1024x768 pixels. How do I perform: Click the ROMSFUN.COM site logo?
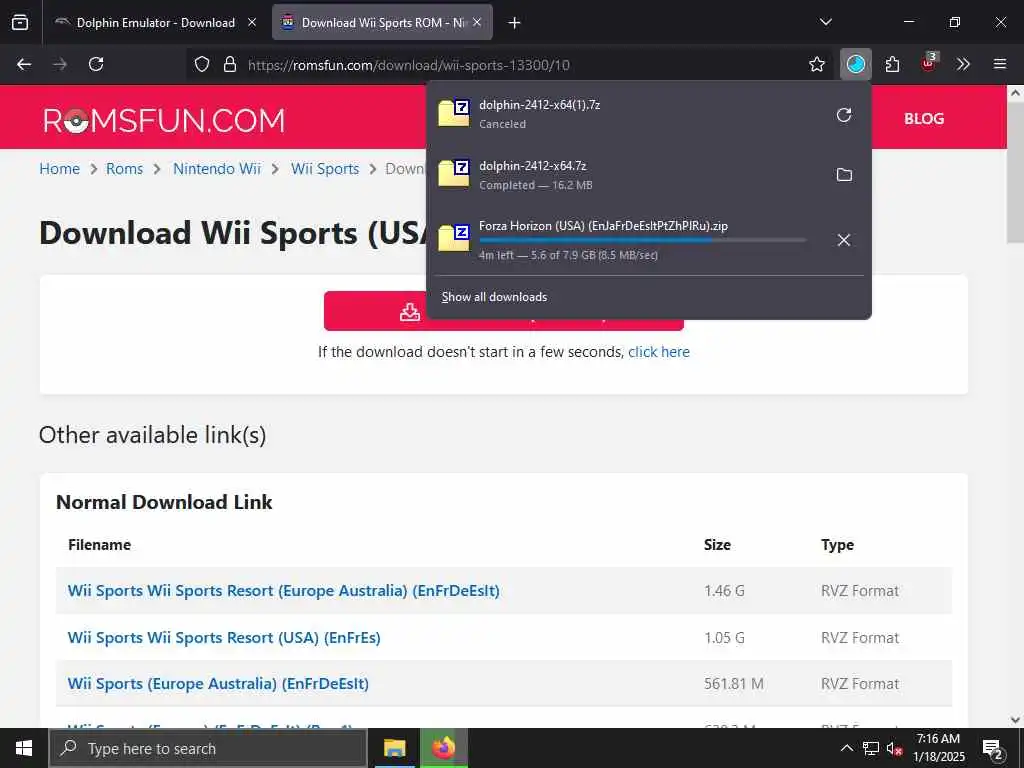(x=164, y=121)
